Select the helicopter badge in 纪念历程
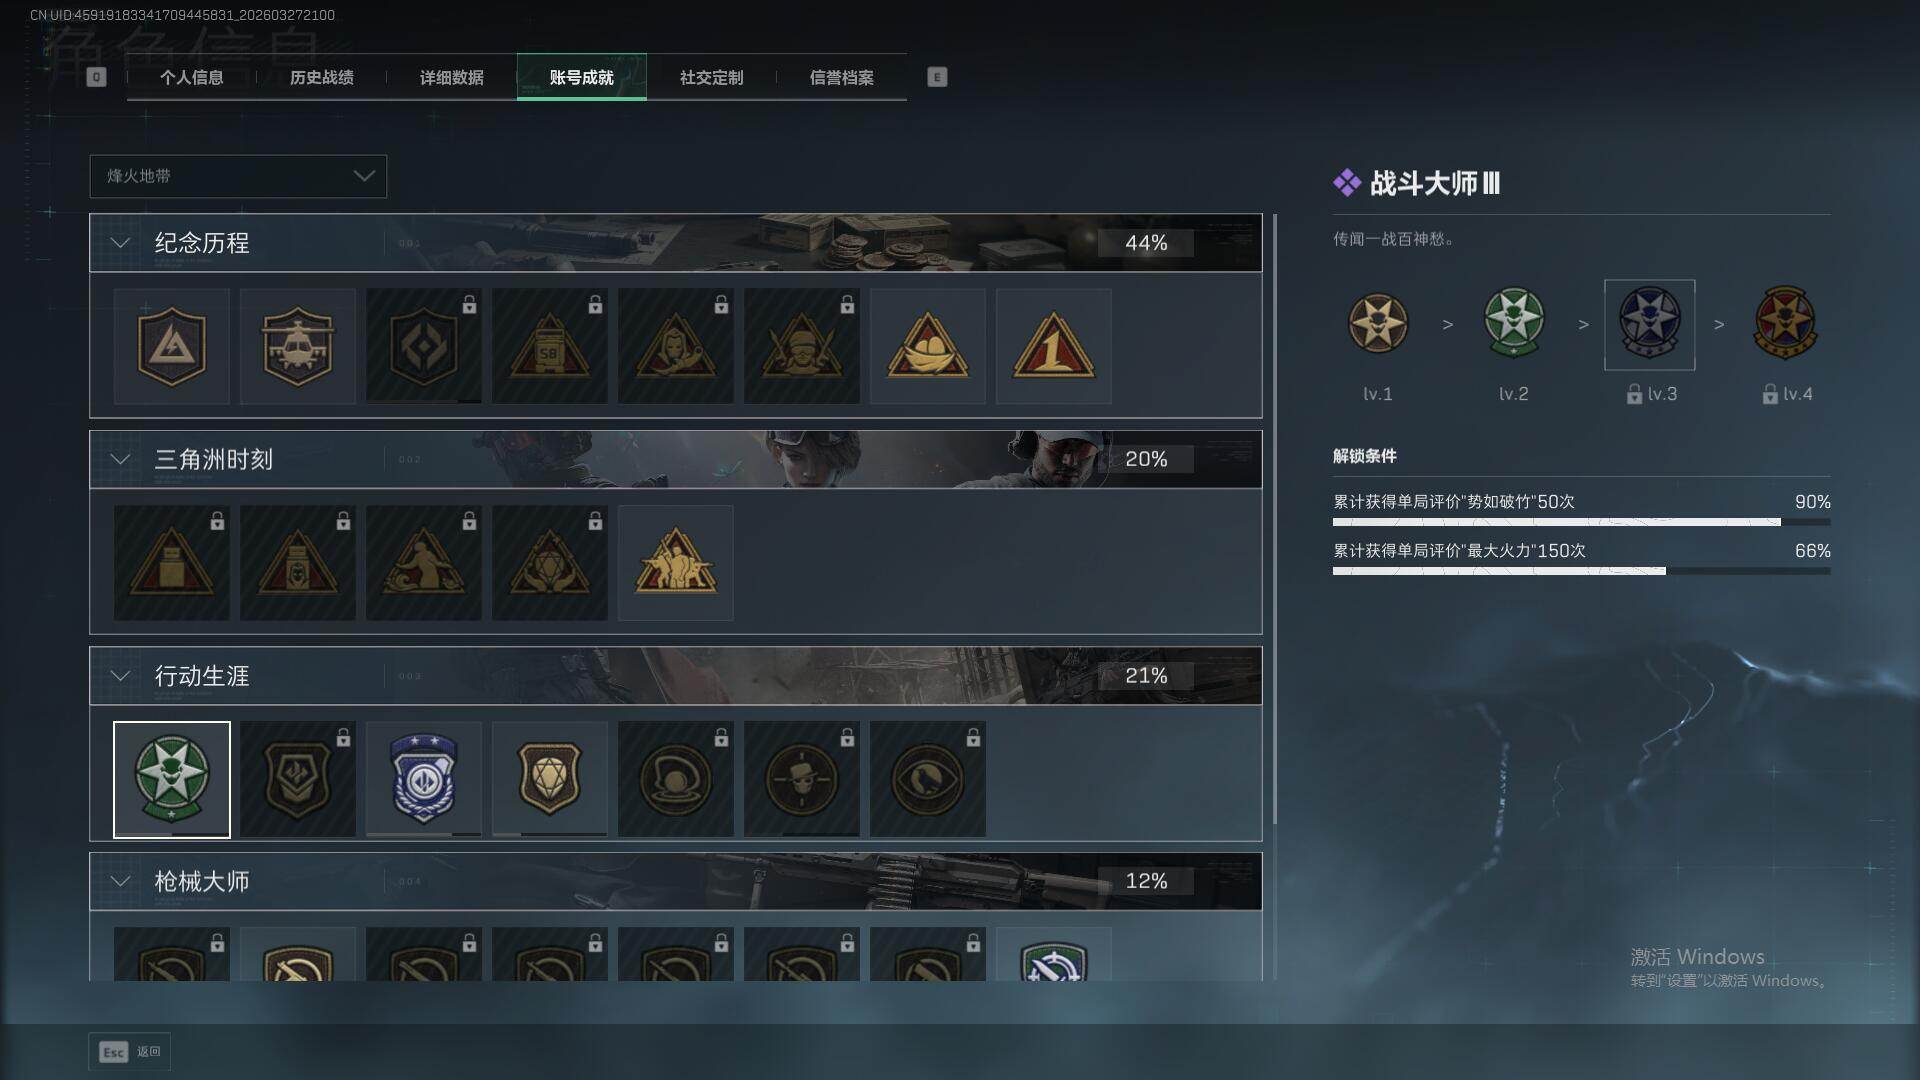This screenshot has width=1920, height=1080. coord(297,346)
